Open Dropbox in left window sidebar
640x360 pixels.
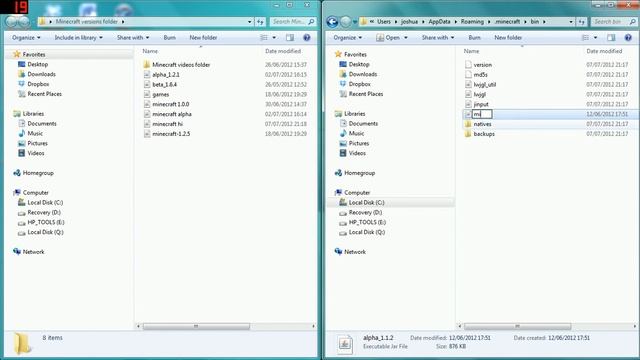(38, 84)
